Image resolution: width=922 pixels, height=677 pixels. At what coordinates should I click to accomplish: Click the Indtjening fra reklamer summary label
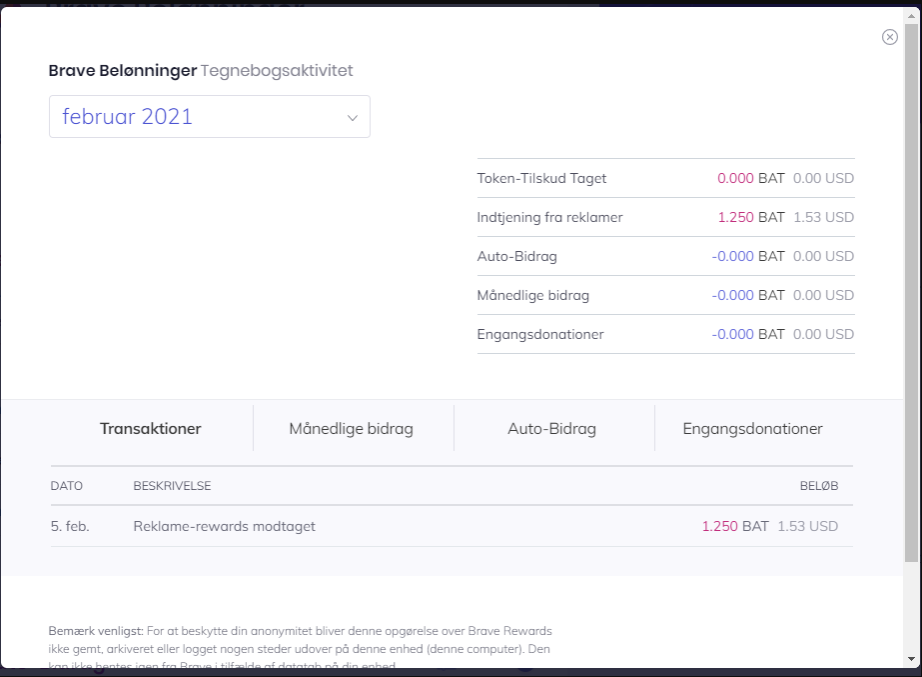pos(550,217)
